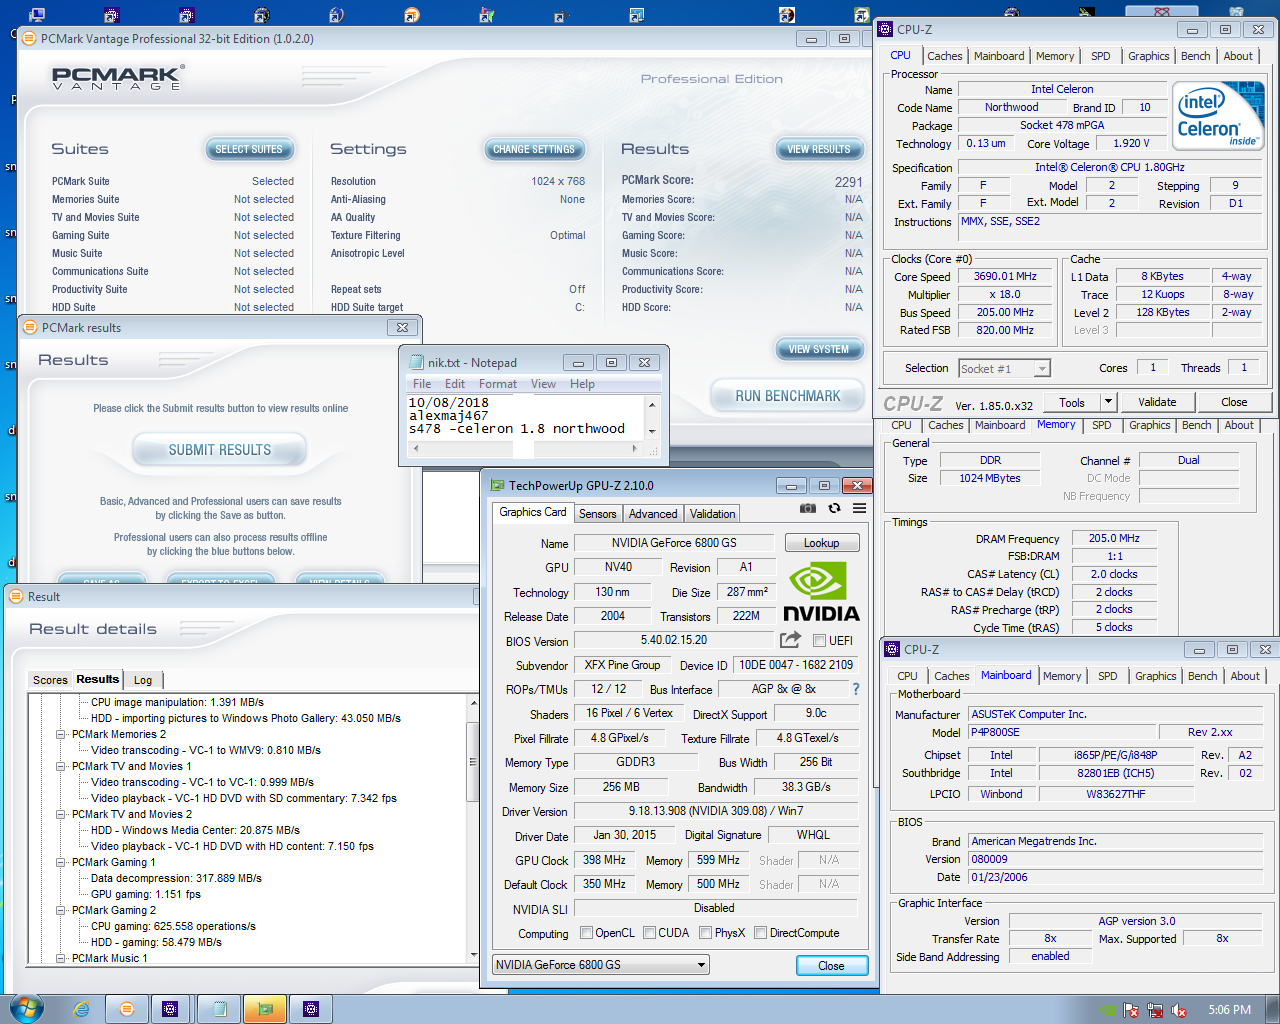Image resolution: width=1280 pixels, height=1024 pixels.
Task: Toggle the CUDA checkbox
Action: coord(650,933)
